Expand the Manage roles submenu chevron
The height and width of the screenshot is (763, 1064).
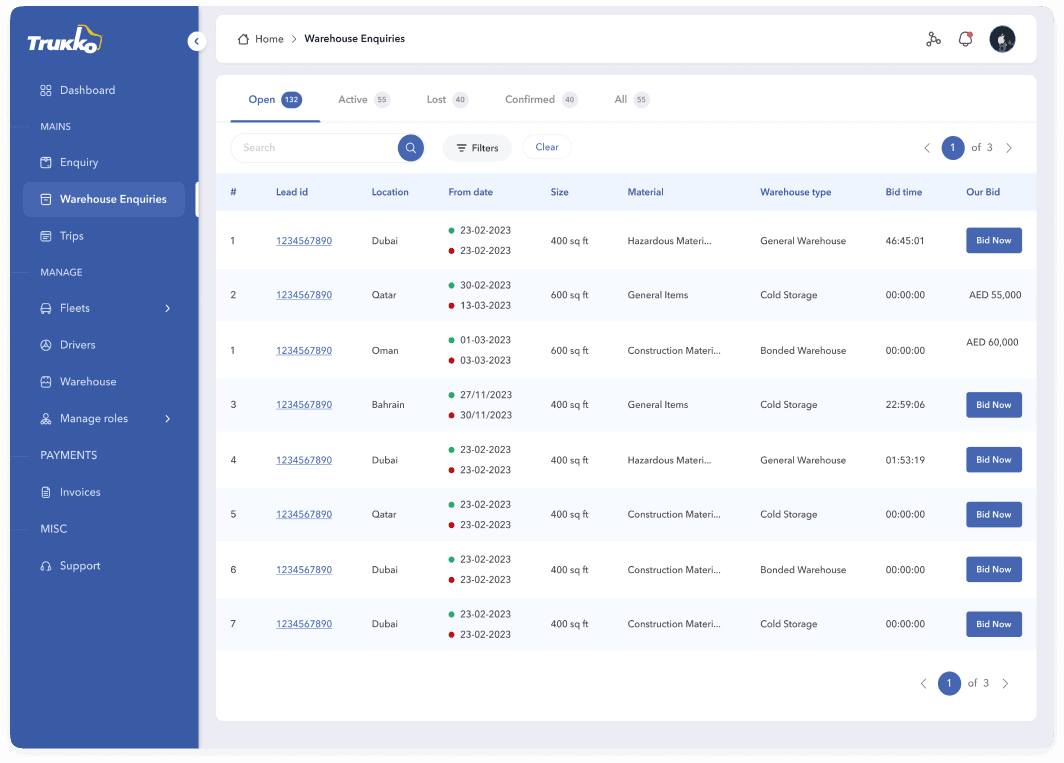(168, 419)
